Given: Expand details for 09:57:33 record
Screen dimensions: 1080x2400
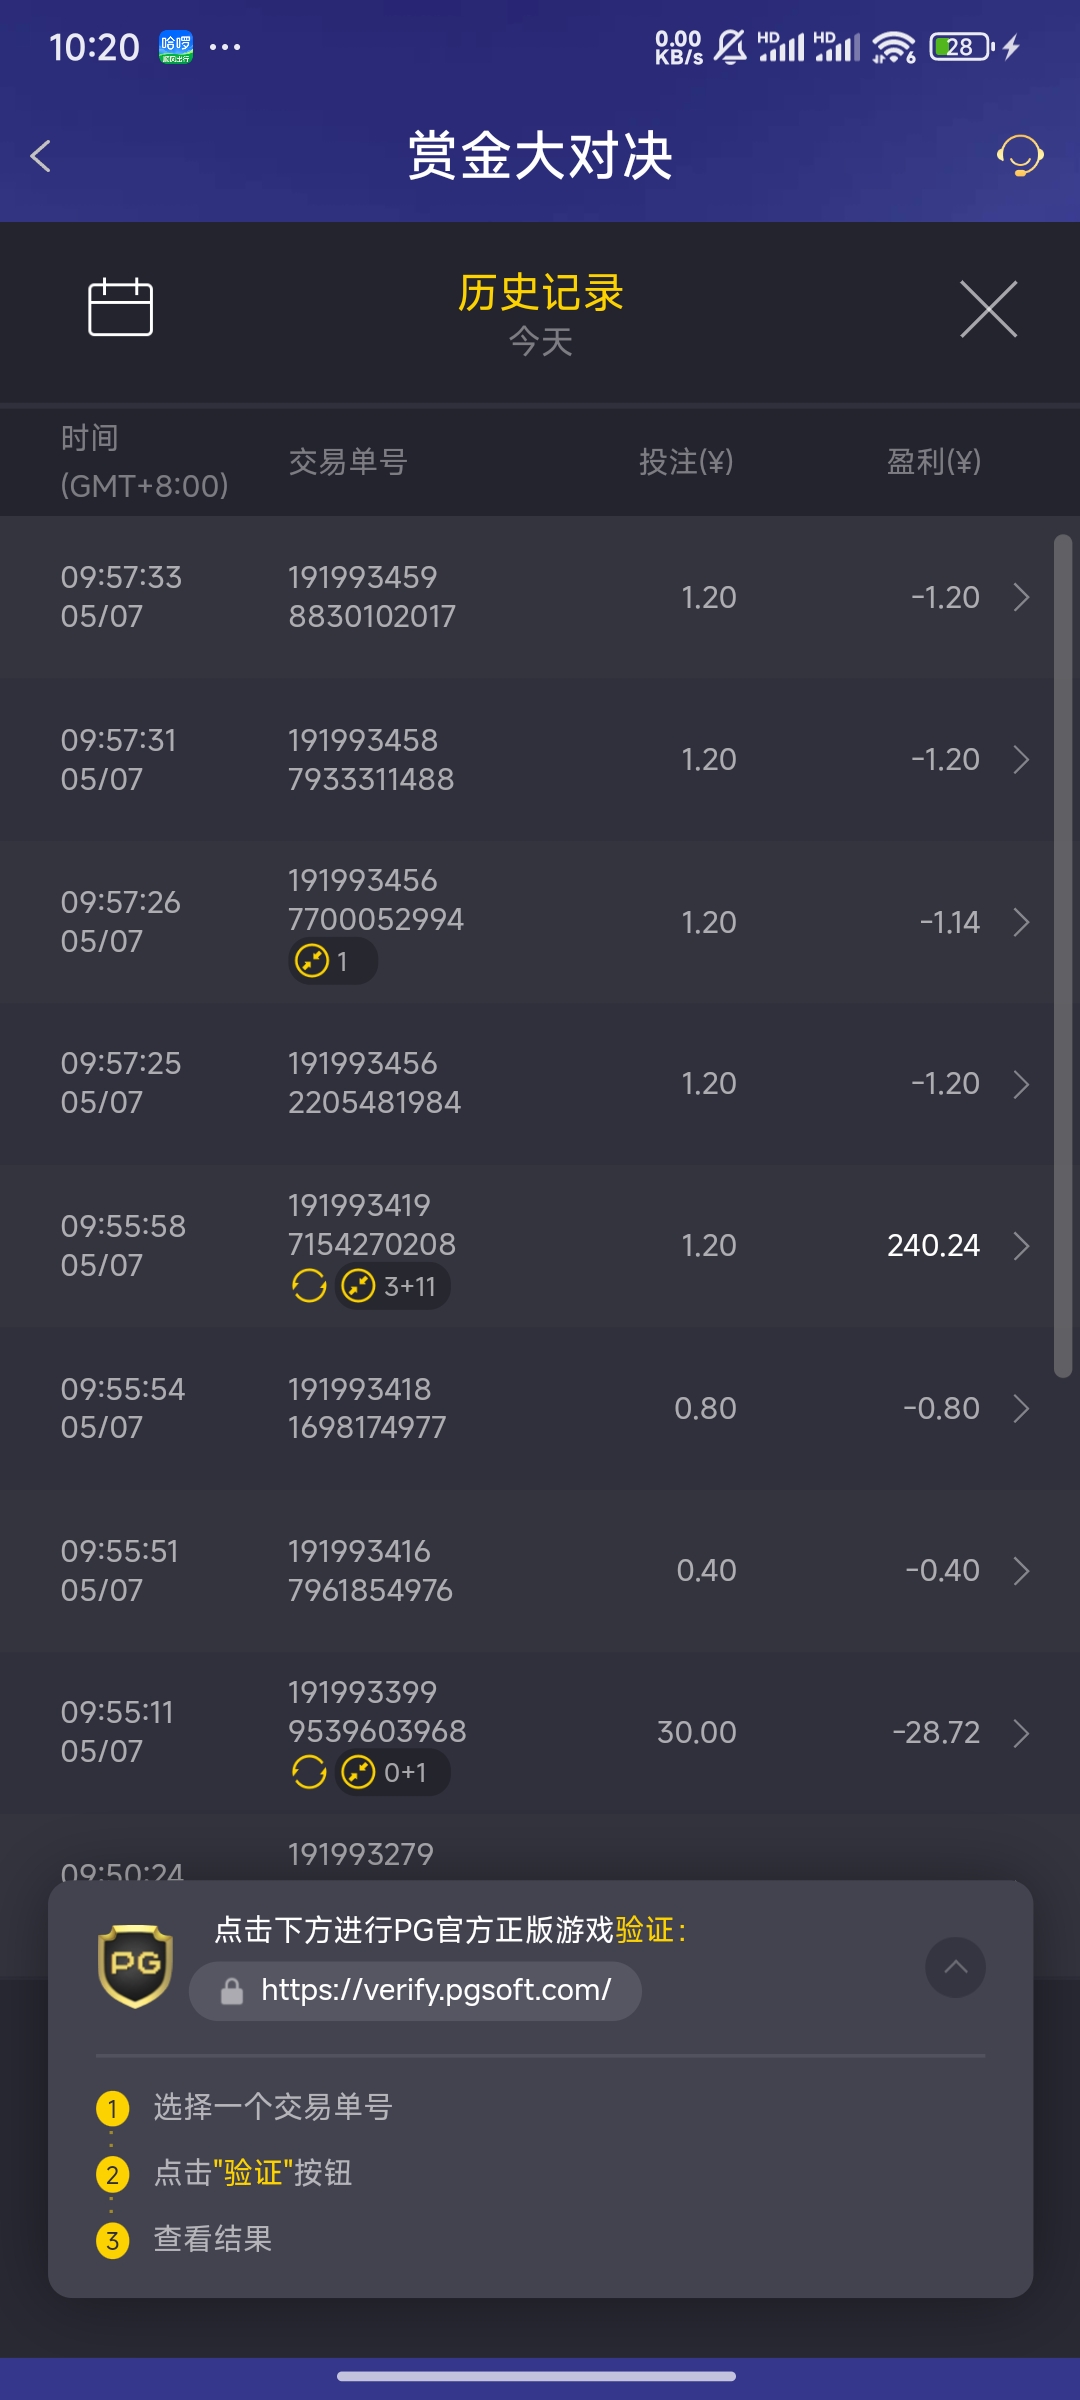Looking at the screenshot, I should 1021,597.
